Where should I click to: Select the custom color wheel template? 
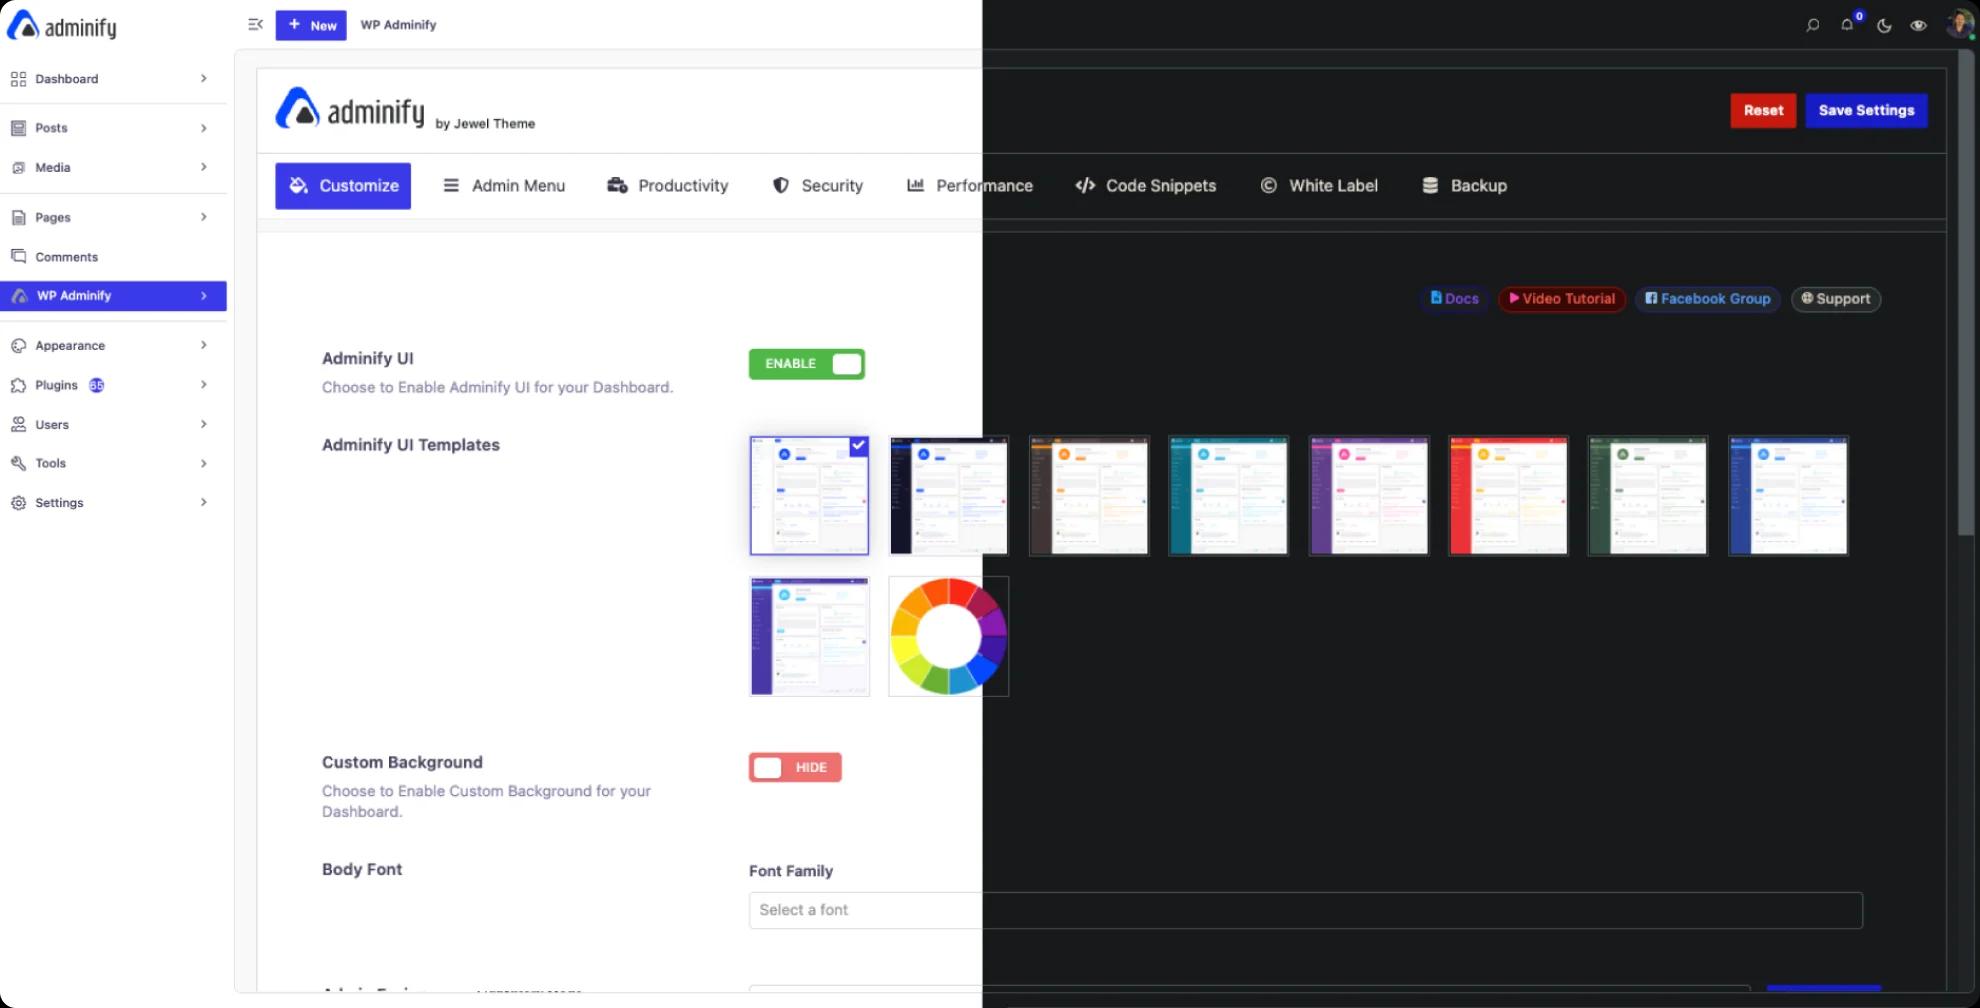tap(949, 636)
